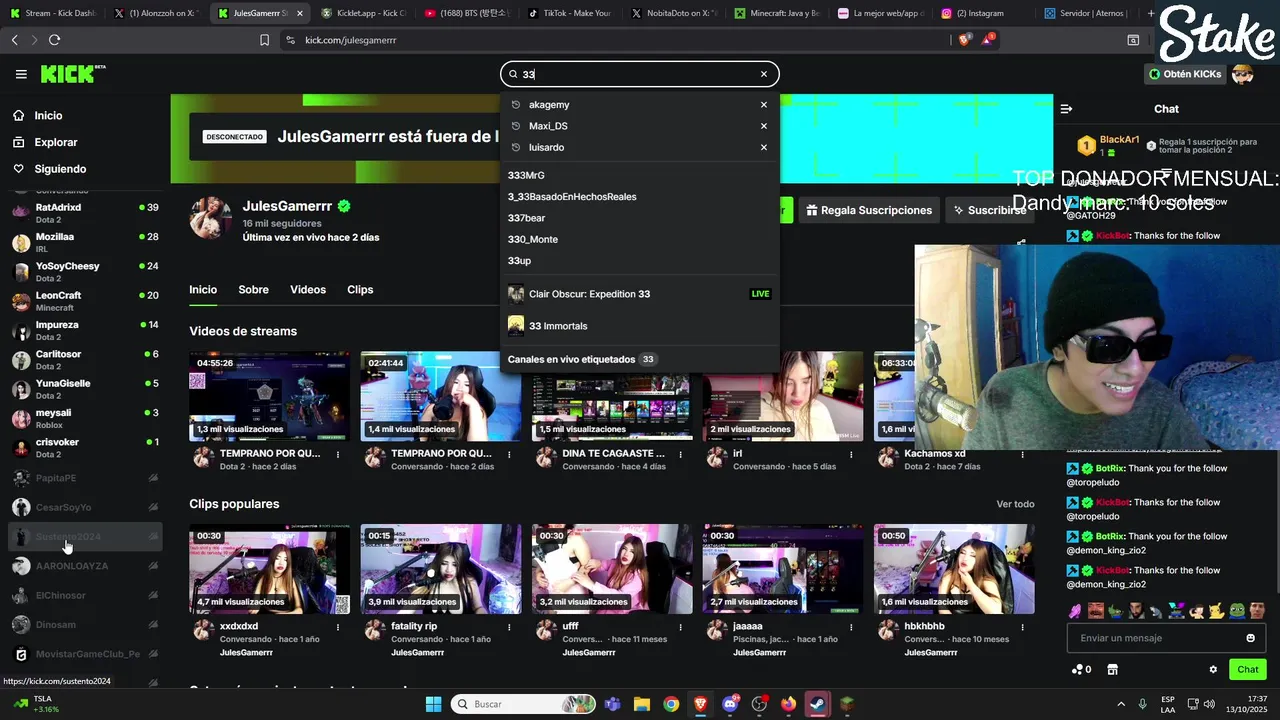Open fatality rip clip thumbnail
The width and height of the screenshot is (1280, 720).
click(x=441, y=569)
